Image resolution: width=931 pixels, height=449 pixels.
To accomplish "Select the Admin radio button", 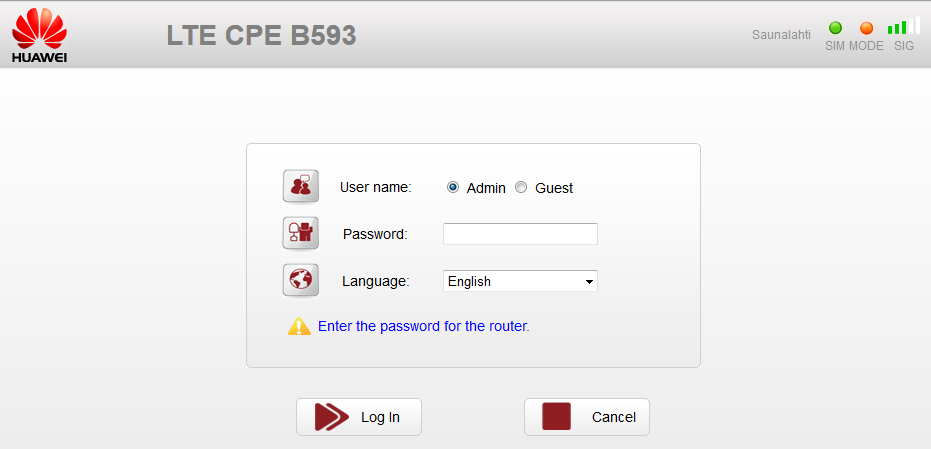I will point(453,187).
